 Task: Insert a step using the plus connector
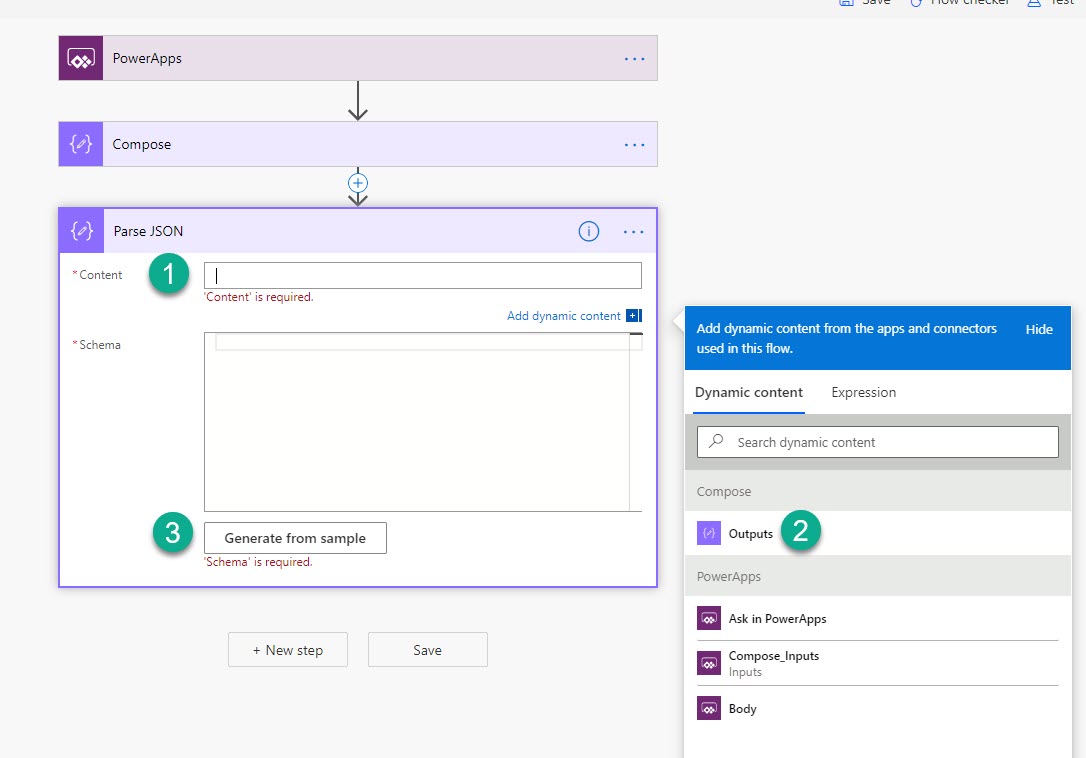point(358,183)
